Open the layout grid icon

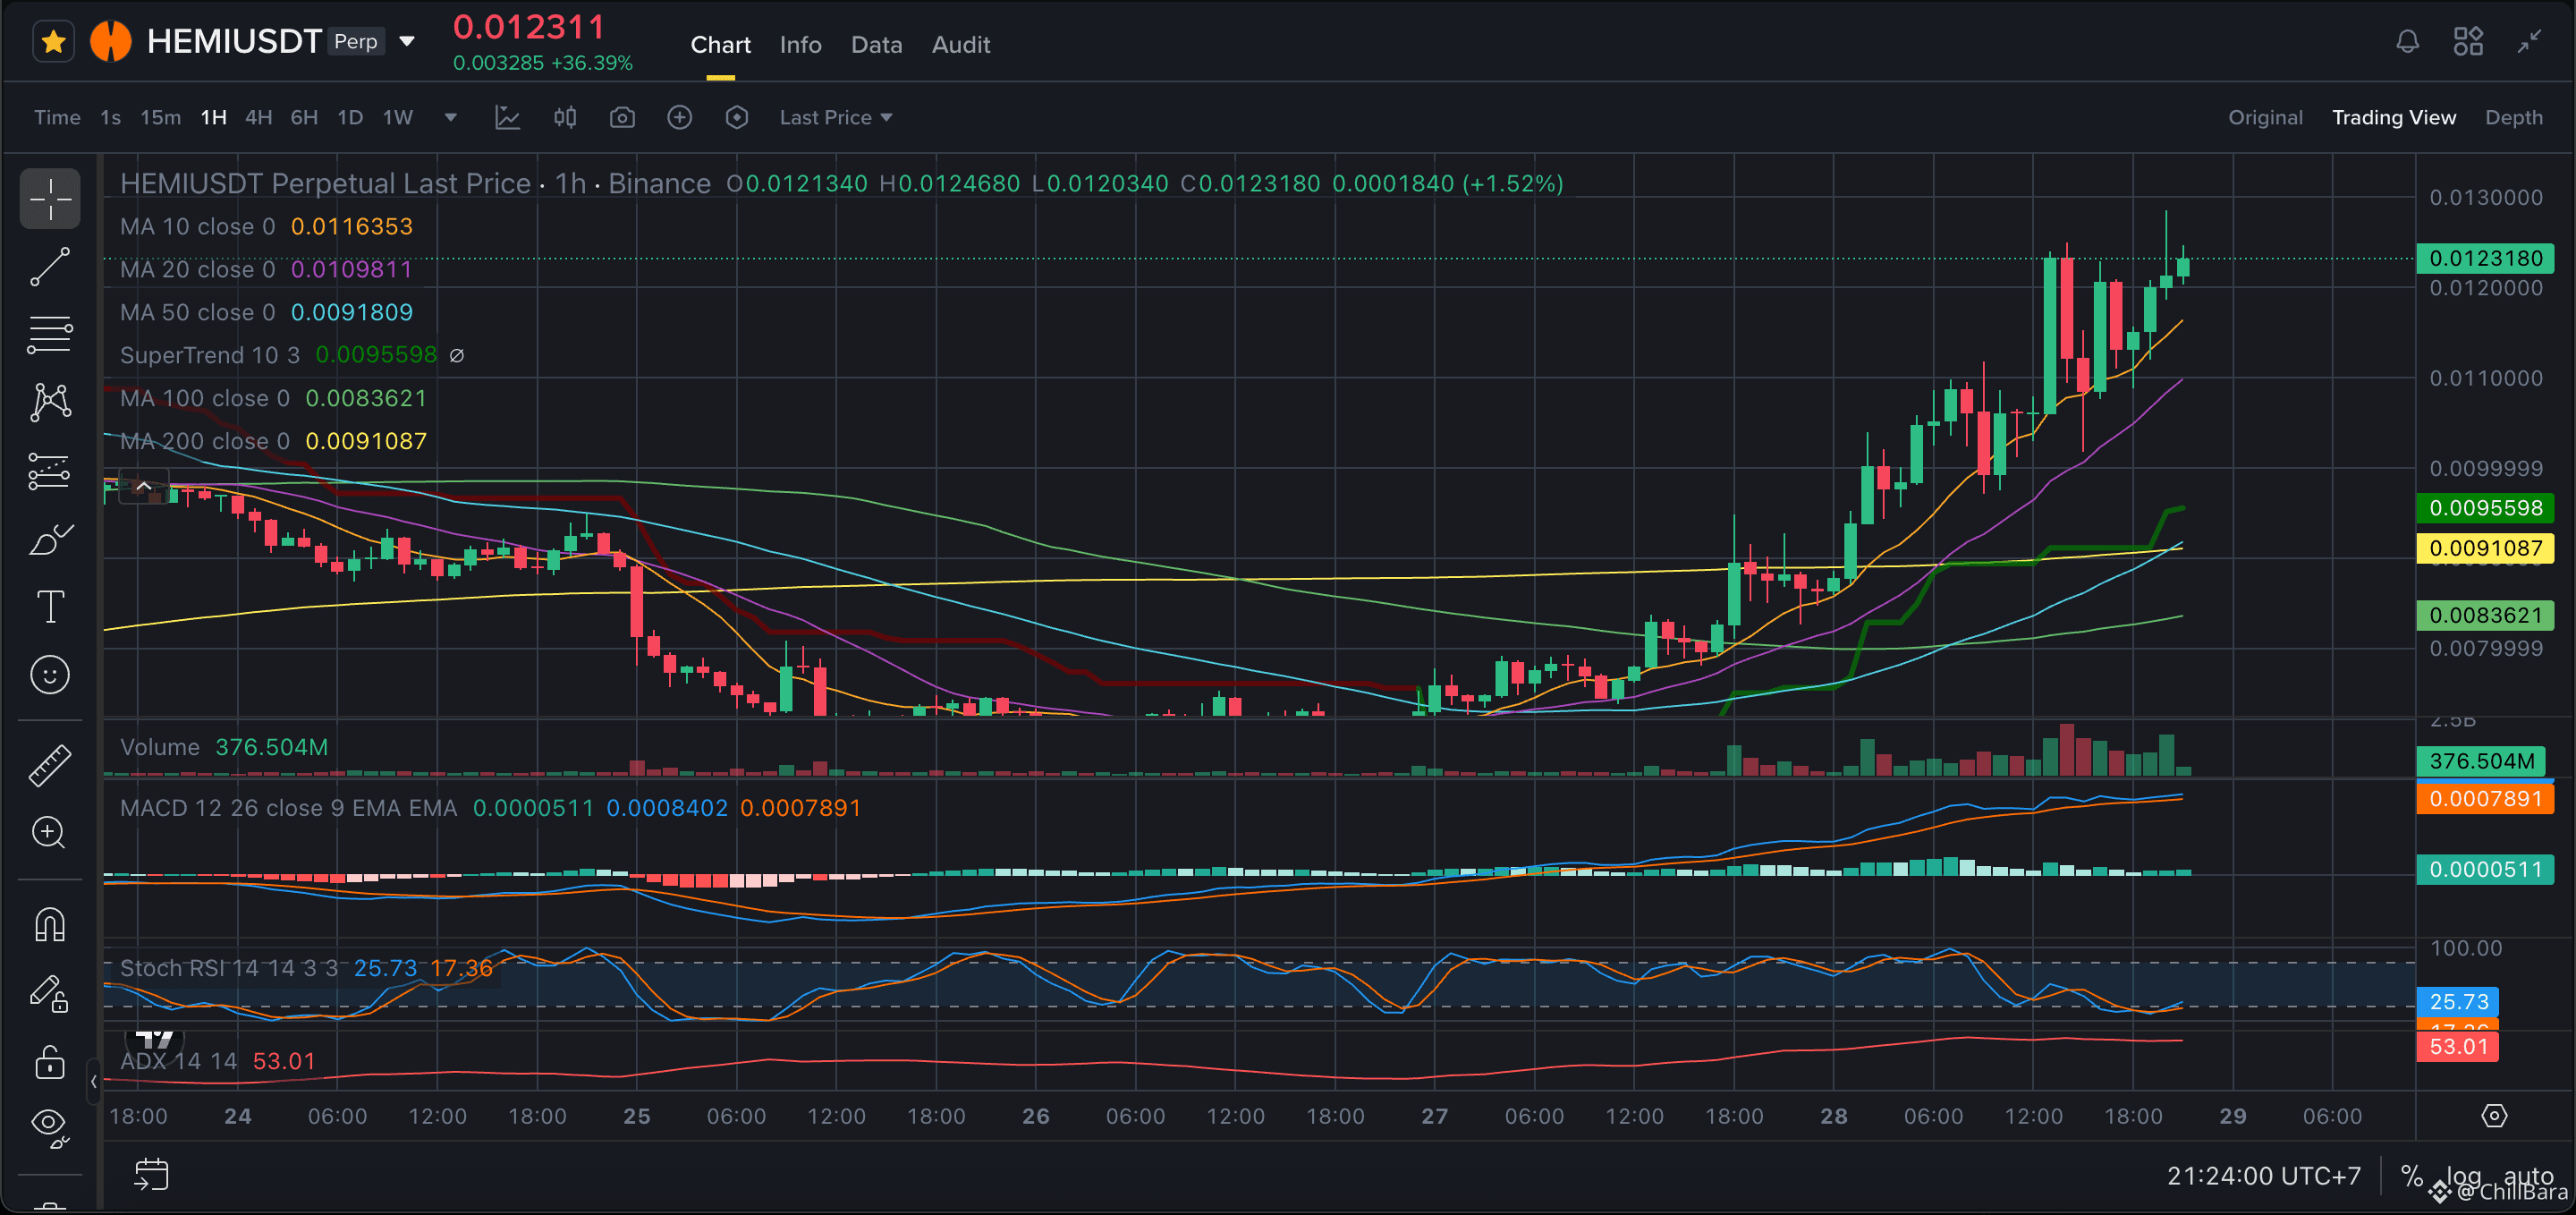pos(2467,42)
